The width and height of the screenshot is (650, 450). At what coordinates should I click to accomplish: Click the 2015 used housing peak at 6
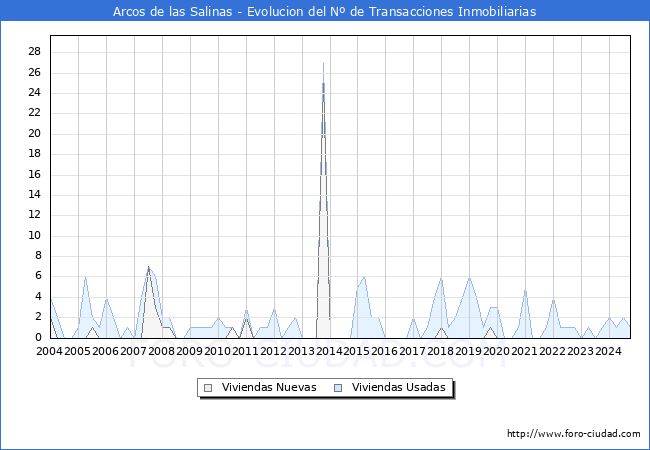pos(364,277)
